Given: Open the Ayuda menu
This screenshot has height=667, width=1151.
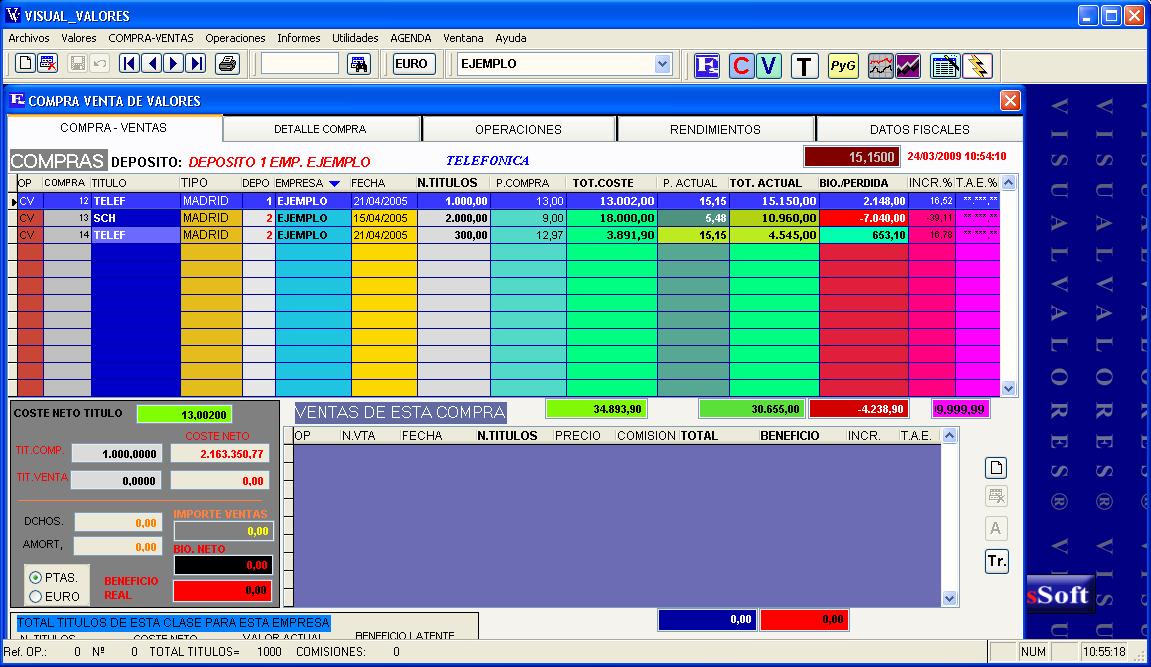Looking at the screenshot, I should point(511,38).
